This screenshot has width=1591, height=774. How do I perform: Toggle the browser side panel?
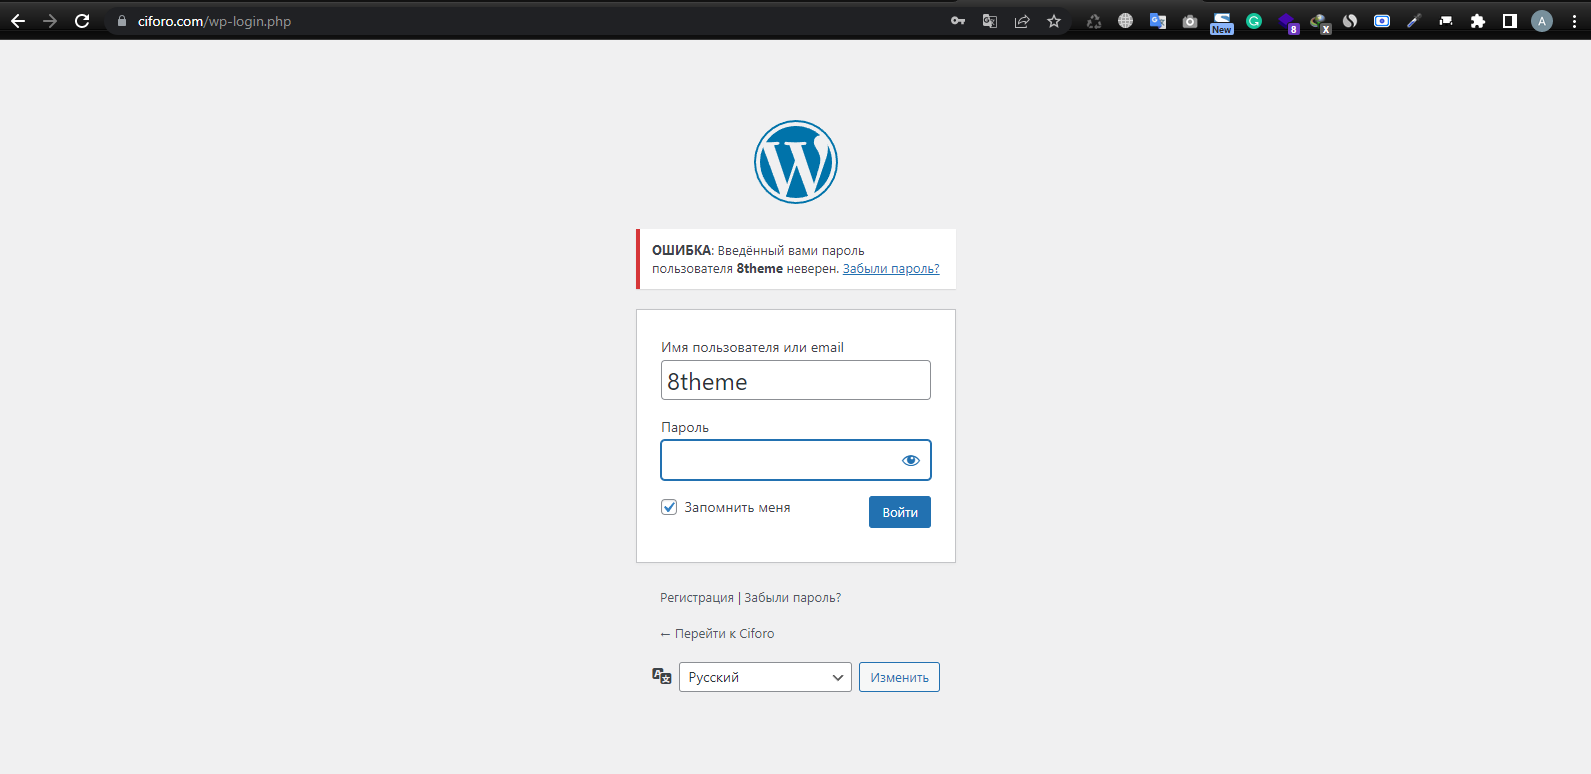pyautogui.click(x=1510, y=21)
